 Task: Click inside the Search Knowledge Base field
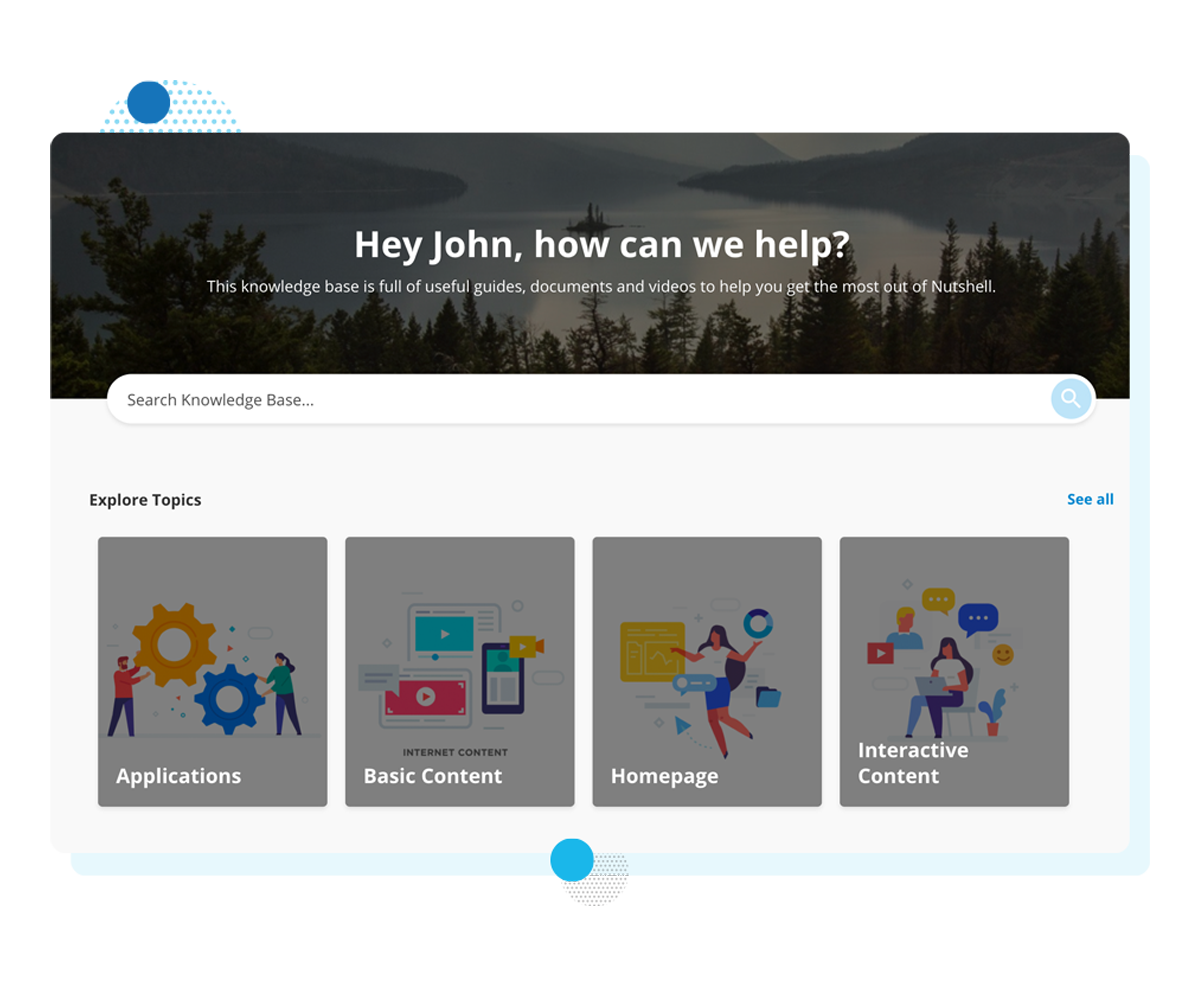pyautogui.click(x=400, y=399)
